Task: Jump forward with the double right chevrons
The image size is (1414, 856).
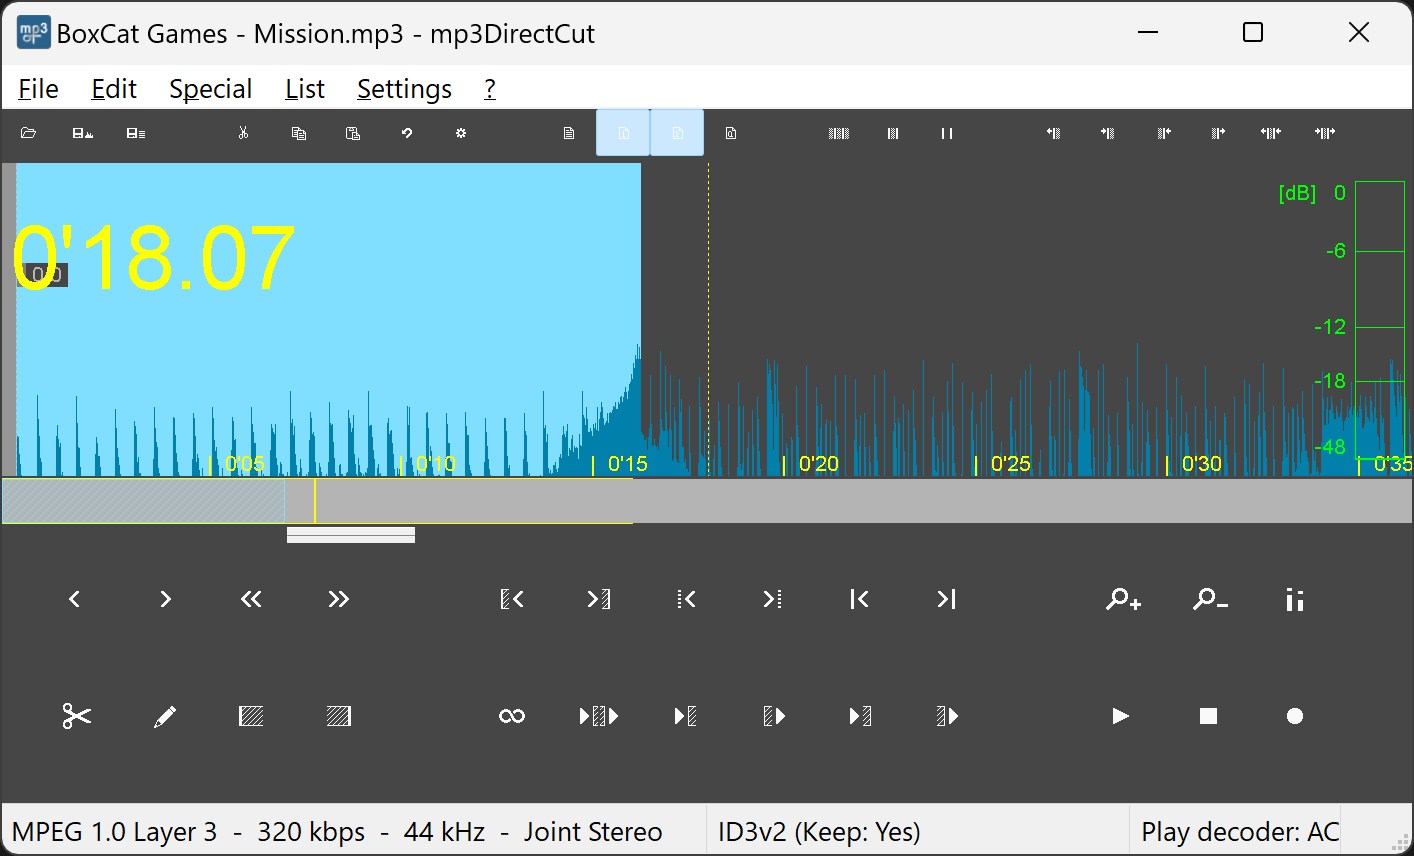Action: (x=339, y=599)
